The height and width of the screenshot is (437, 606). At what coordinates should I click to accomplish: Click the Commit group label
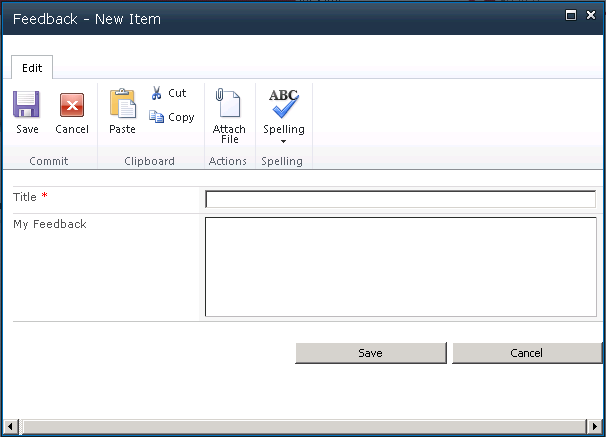[49, 161]
